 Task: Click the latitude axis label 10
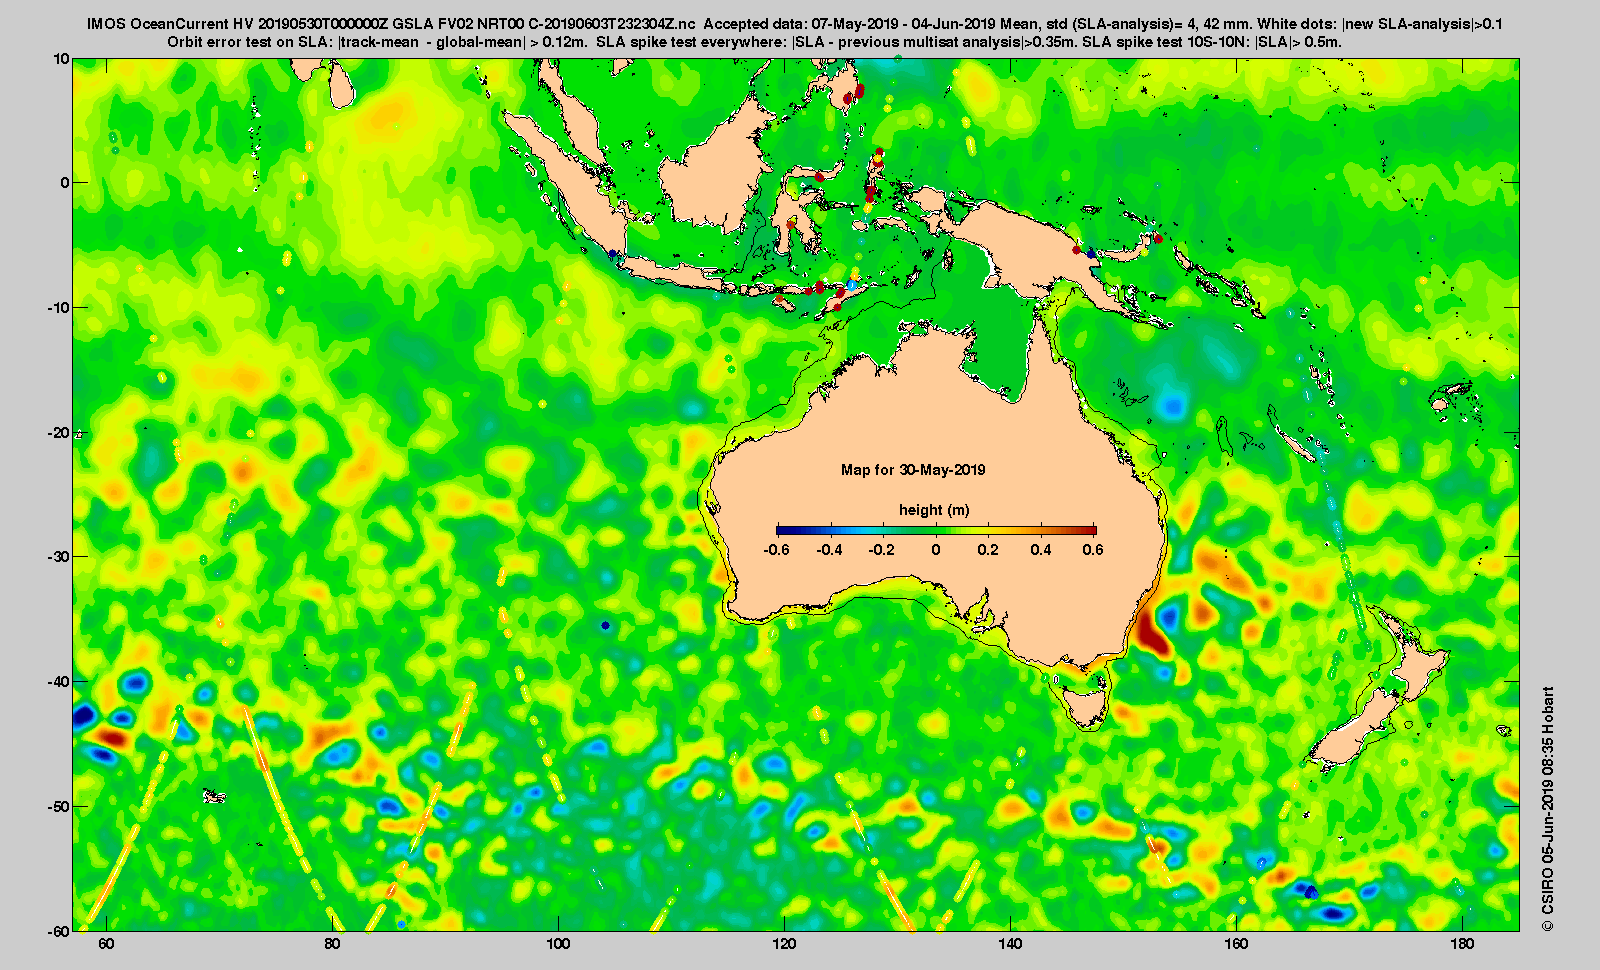(62, 59)
